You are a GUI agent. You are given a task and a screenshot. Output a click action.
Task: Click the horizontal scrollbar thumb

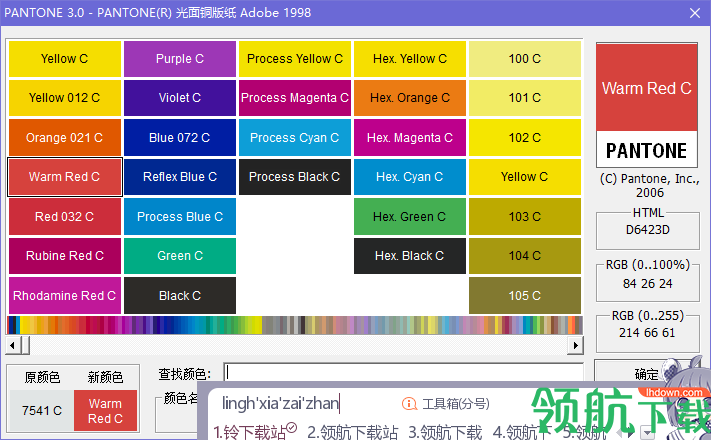coord(24,346)
